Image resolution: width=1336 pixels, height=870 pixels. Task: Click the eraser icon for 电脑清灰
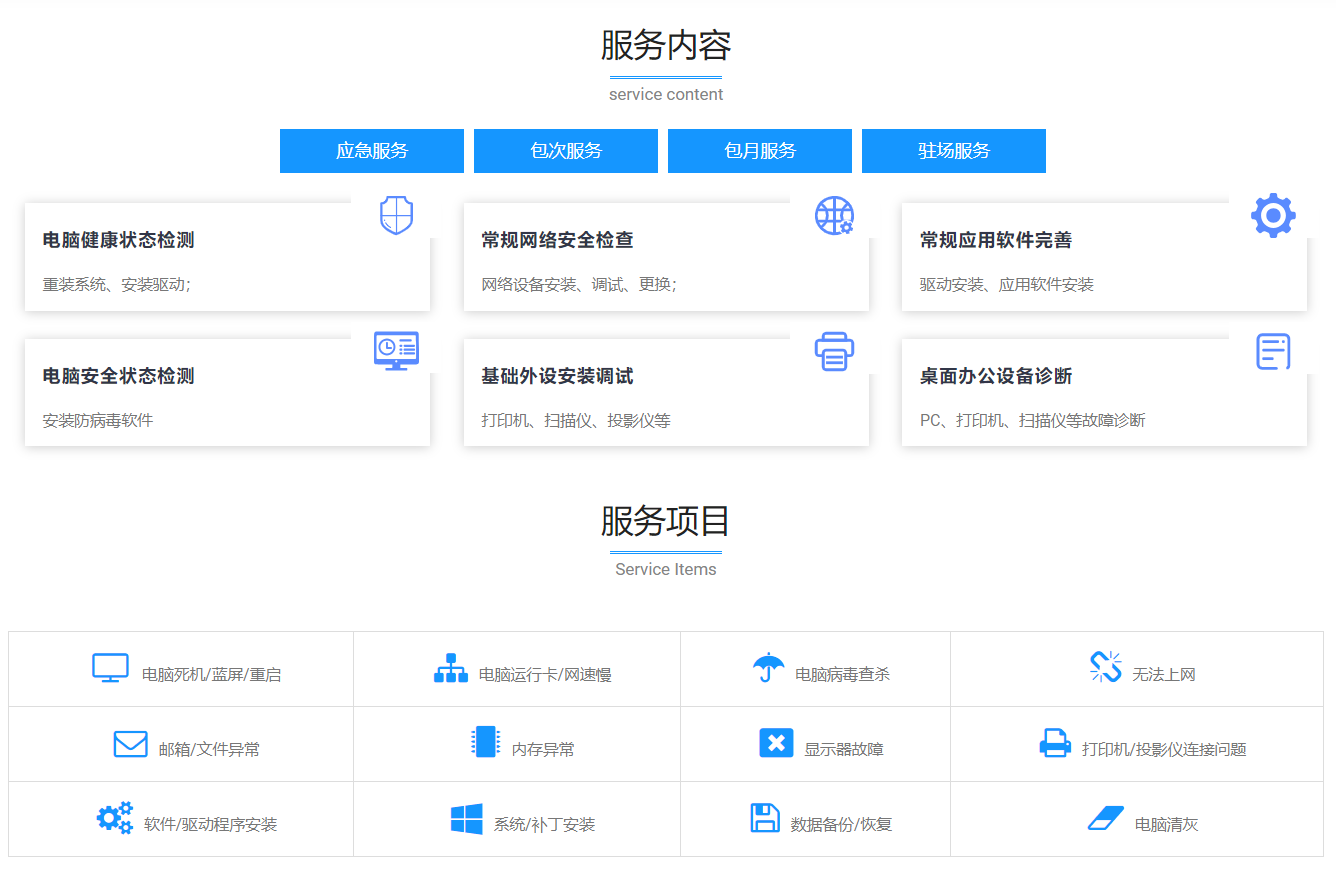point(1105,818)
